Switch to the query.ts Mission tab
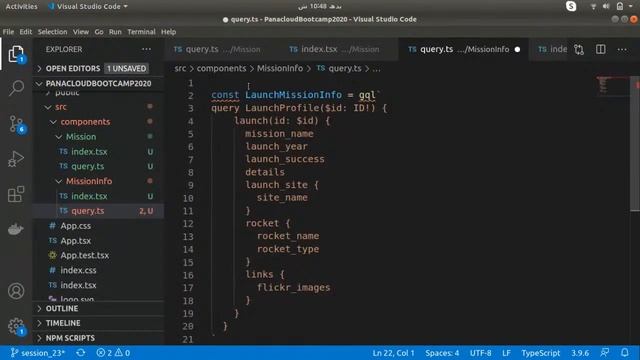Image resolution: width=640 pixels, height=360 pixels. point(222,49)
